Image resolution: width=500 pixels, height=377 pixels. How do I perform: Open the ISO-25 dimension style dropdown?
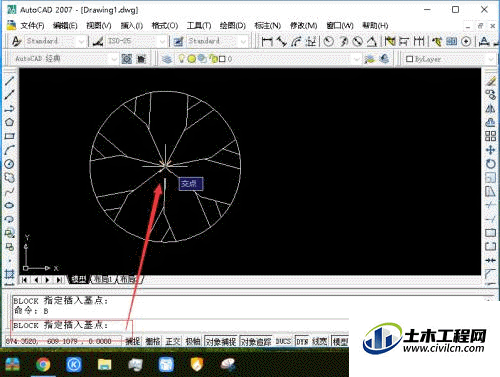[162, 41]
